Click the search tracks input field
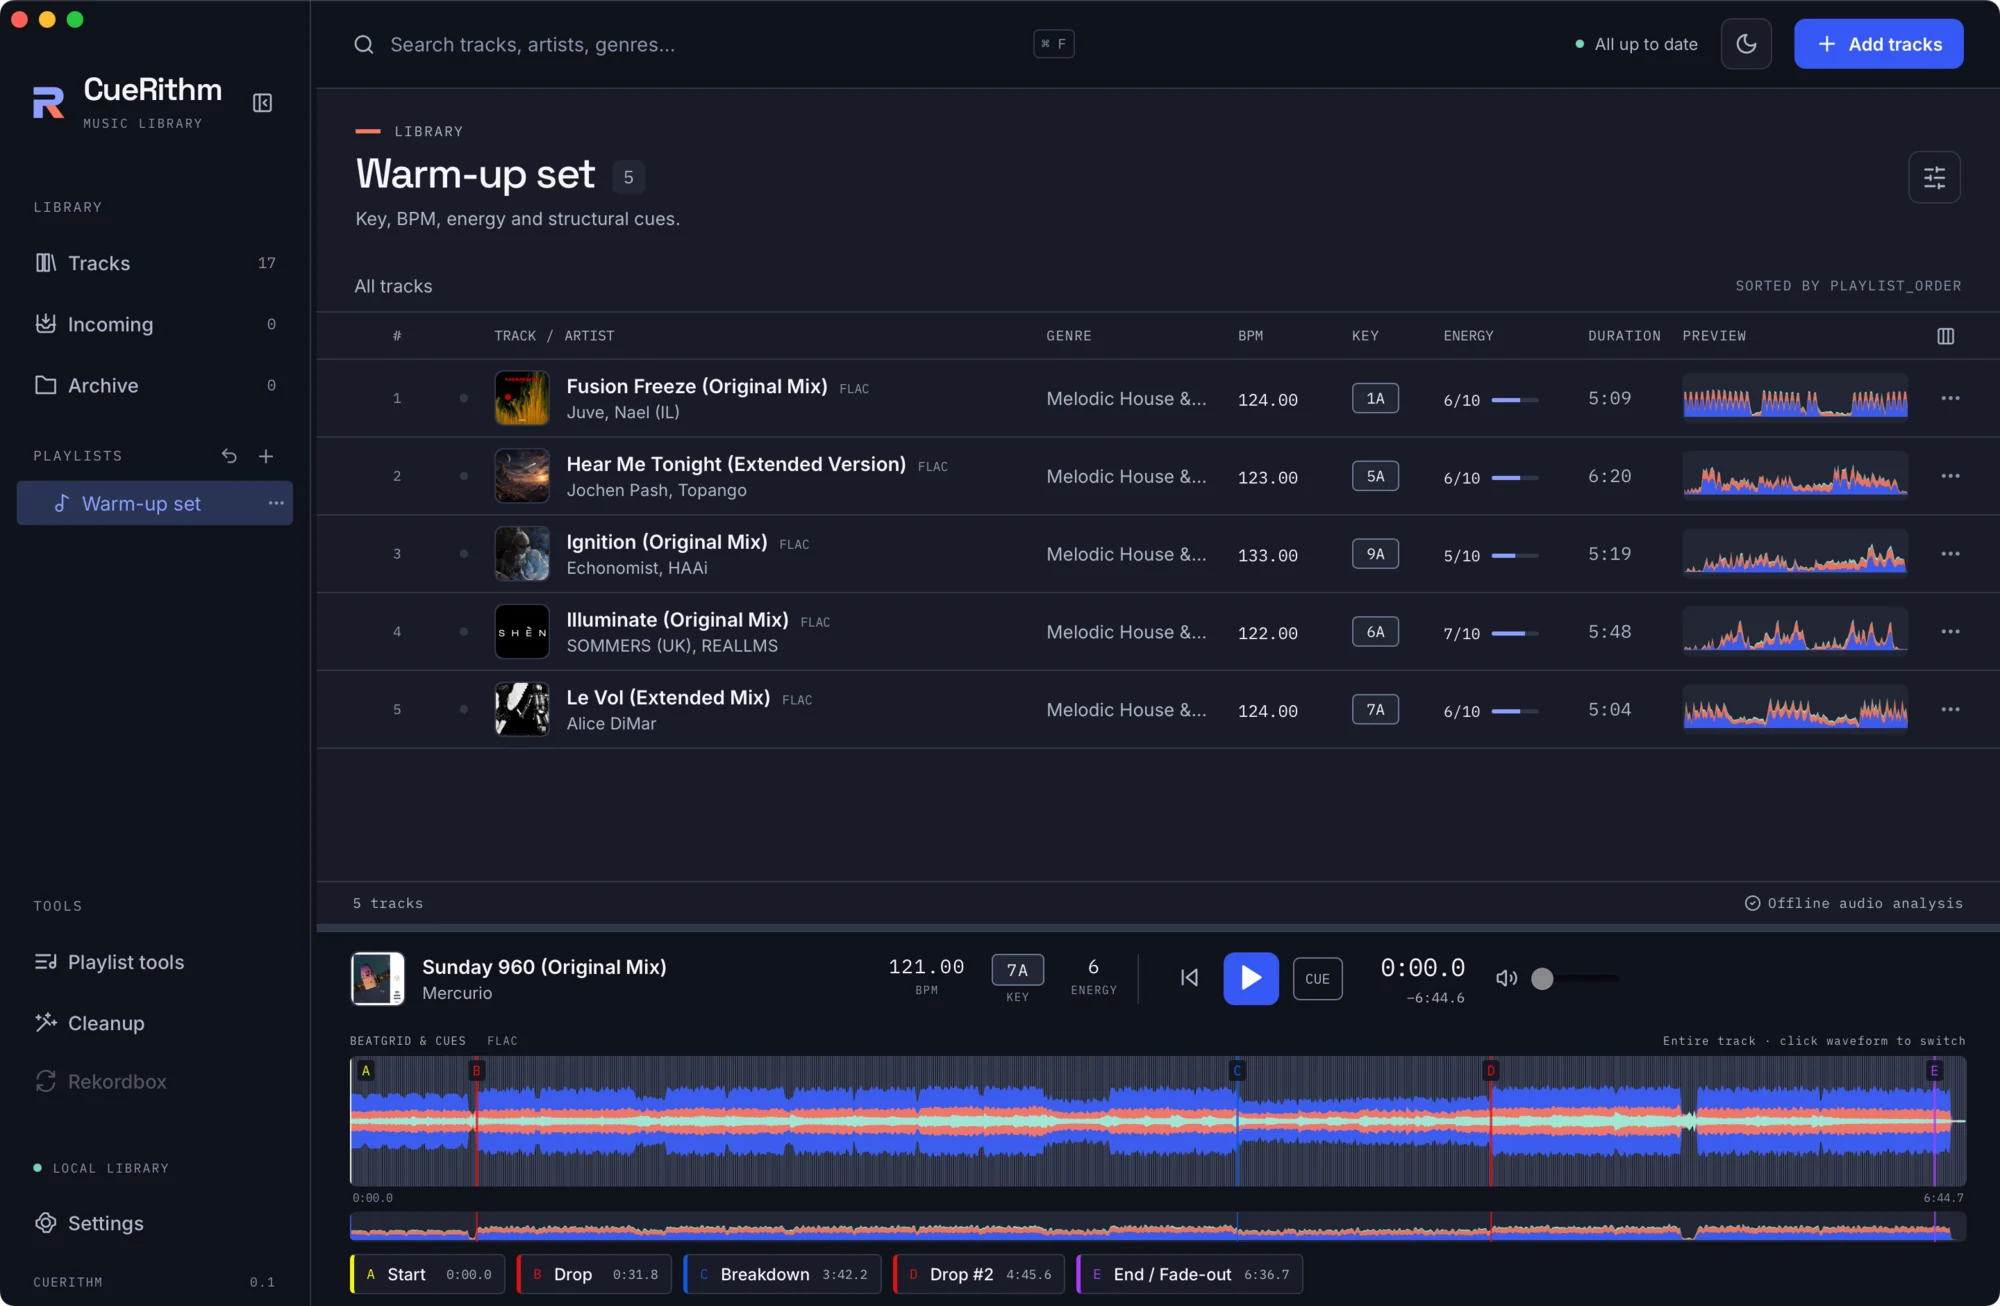 713,44
